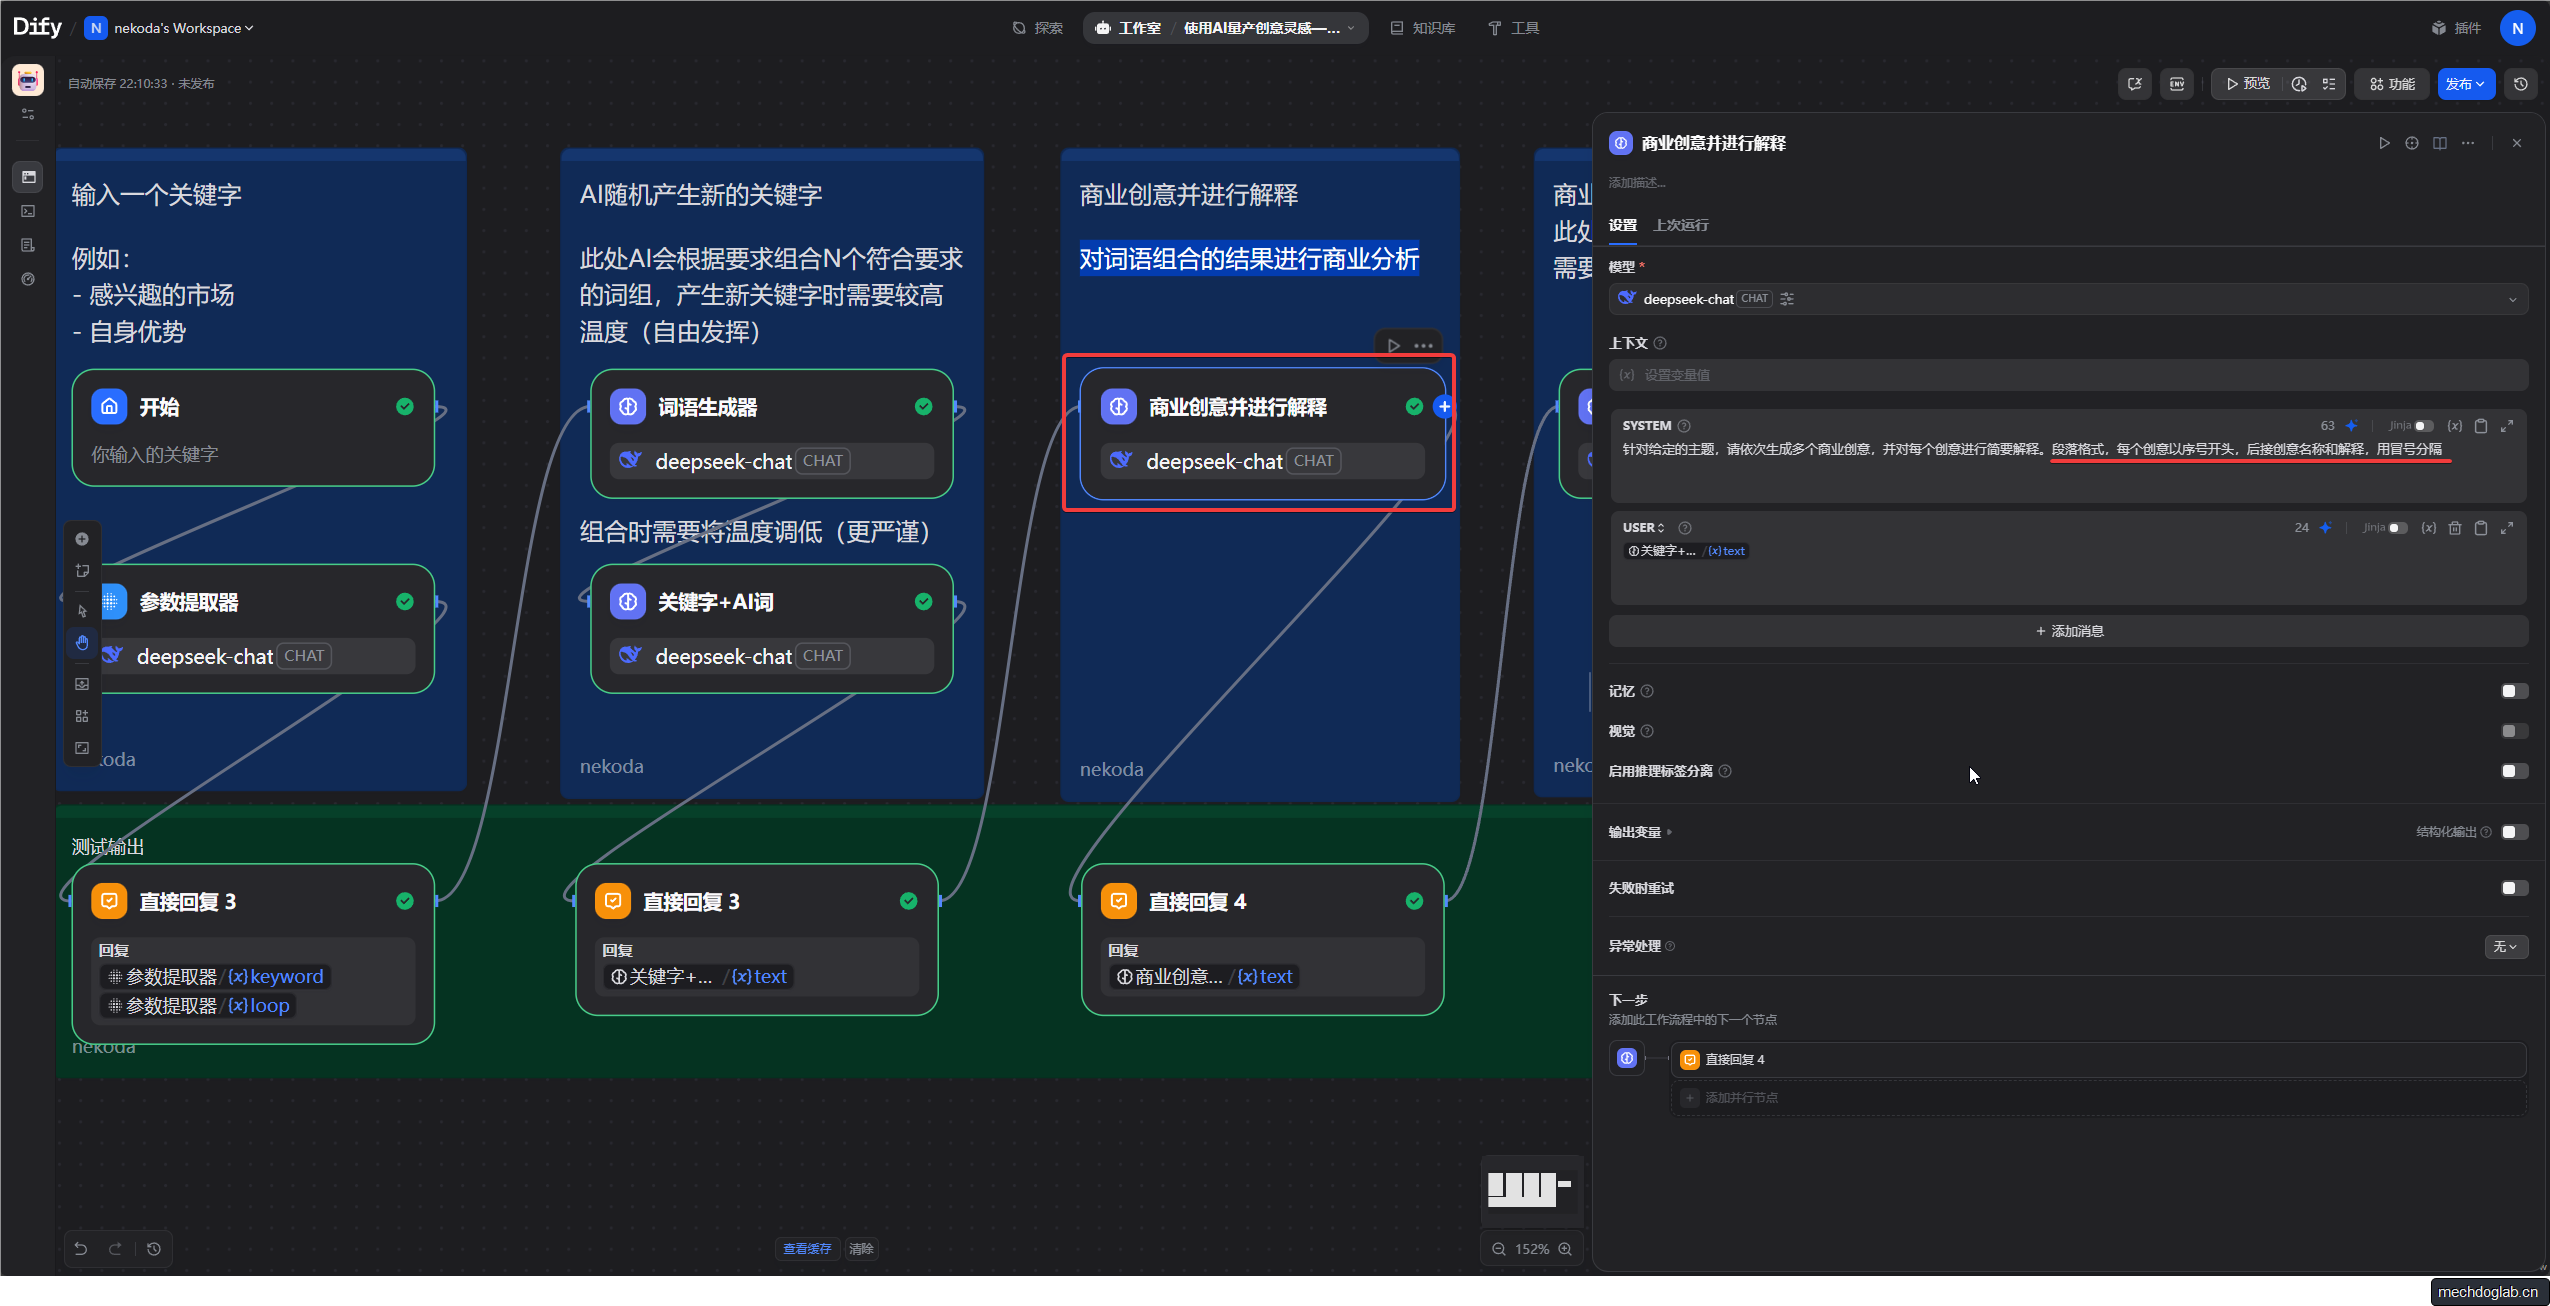
Task: Delete the USER message with trash icon
Action: pos(2455,528)
